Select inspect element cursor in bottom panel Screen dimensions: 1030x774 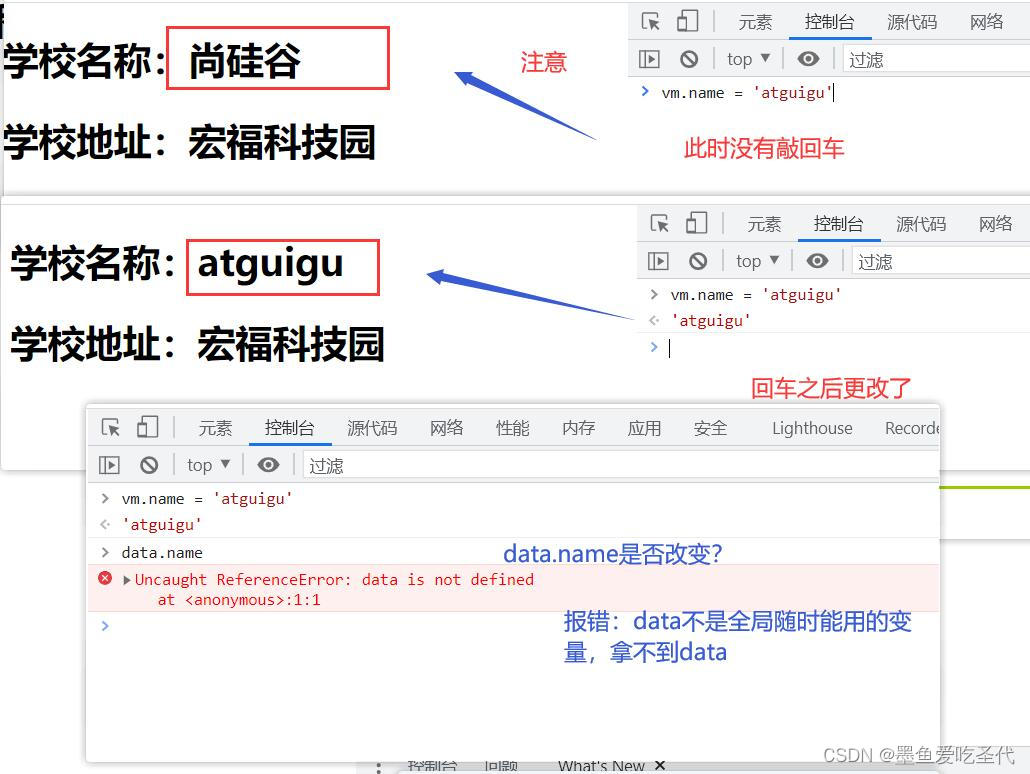point(110,427)
